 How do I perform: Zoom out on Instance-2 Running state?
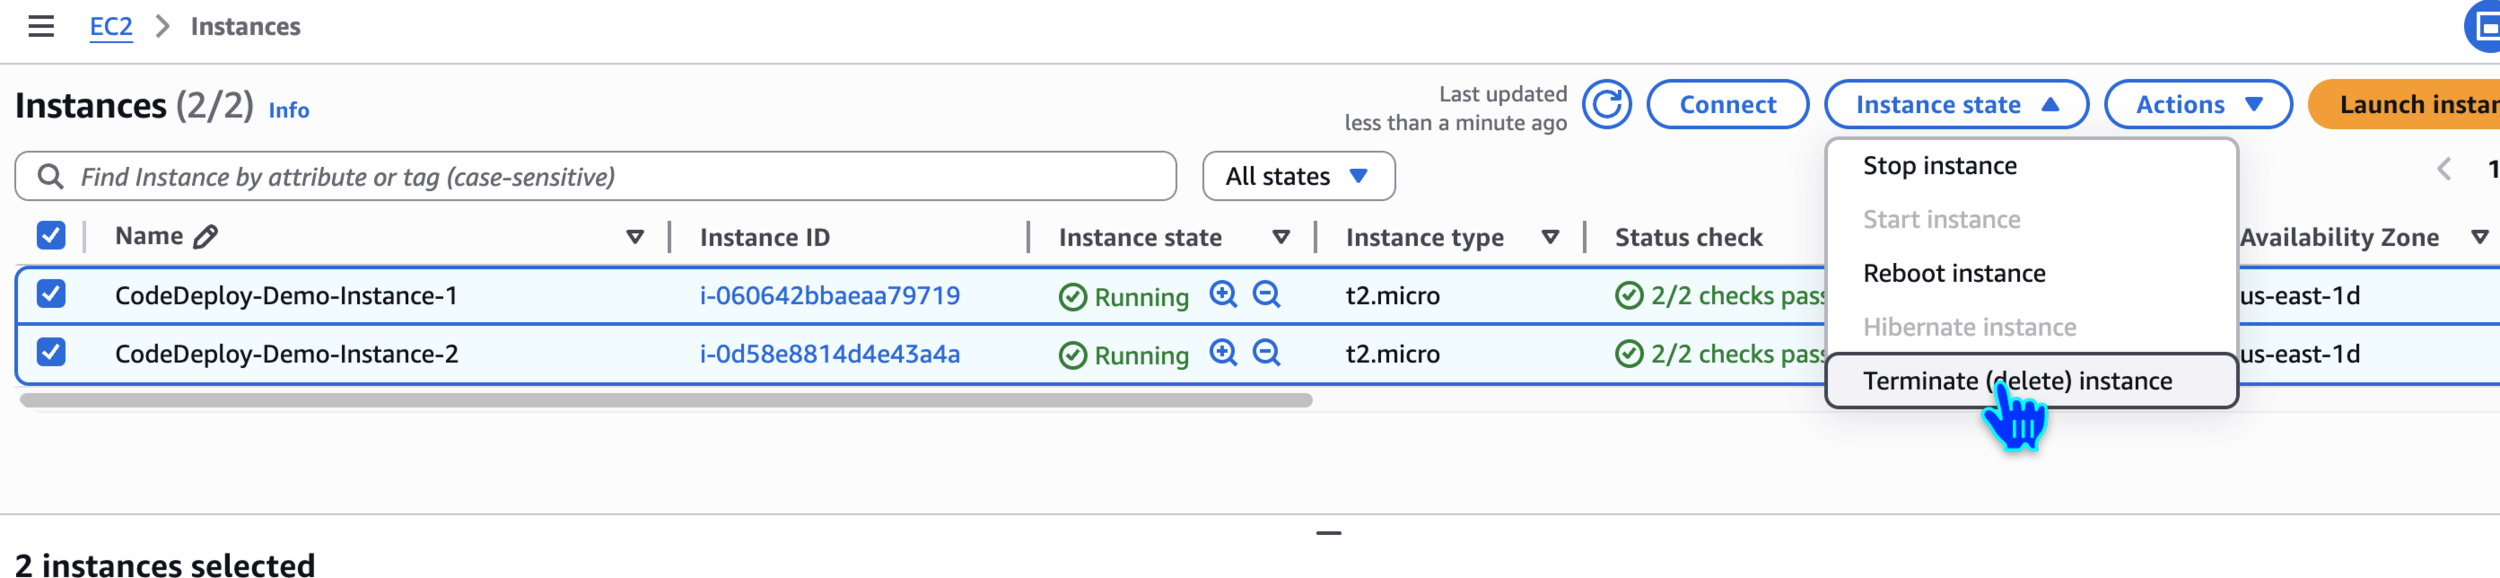coord(1266,352)
